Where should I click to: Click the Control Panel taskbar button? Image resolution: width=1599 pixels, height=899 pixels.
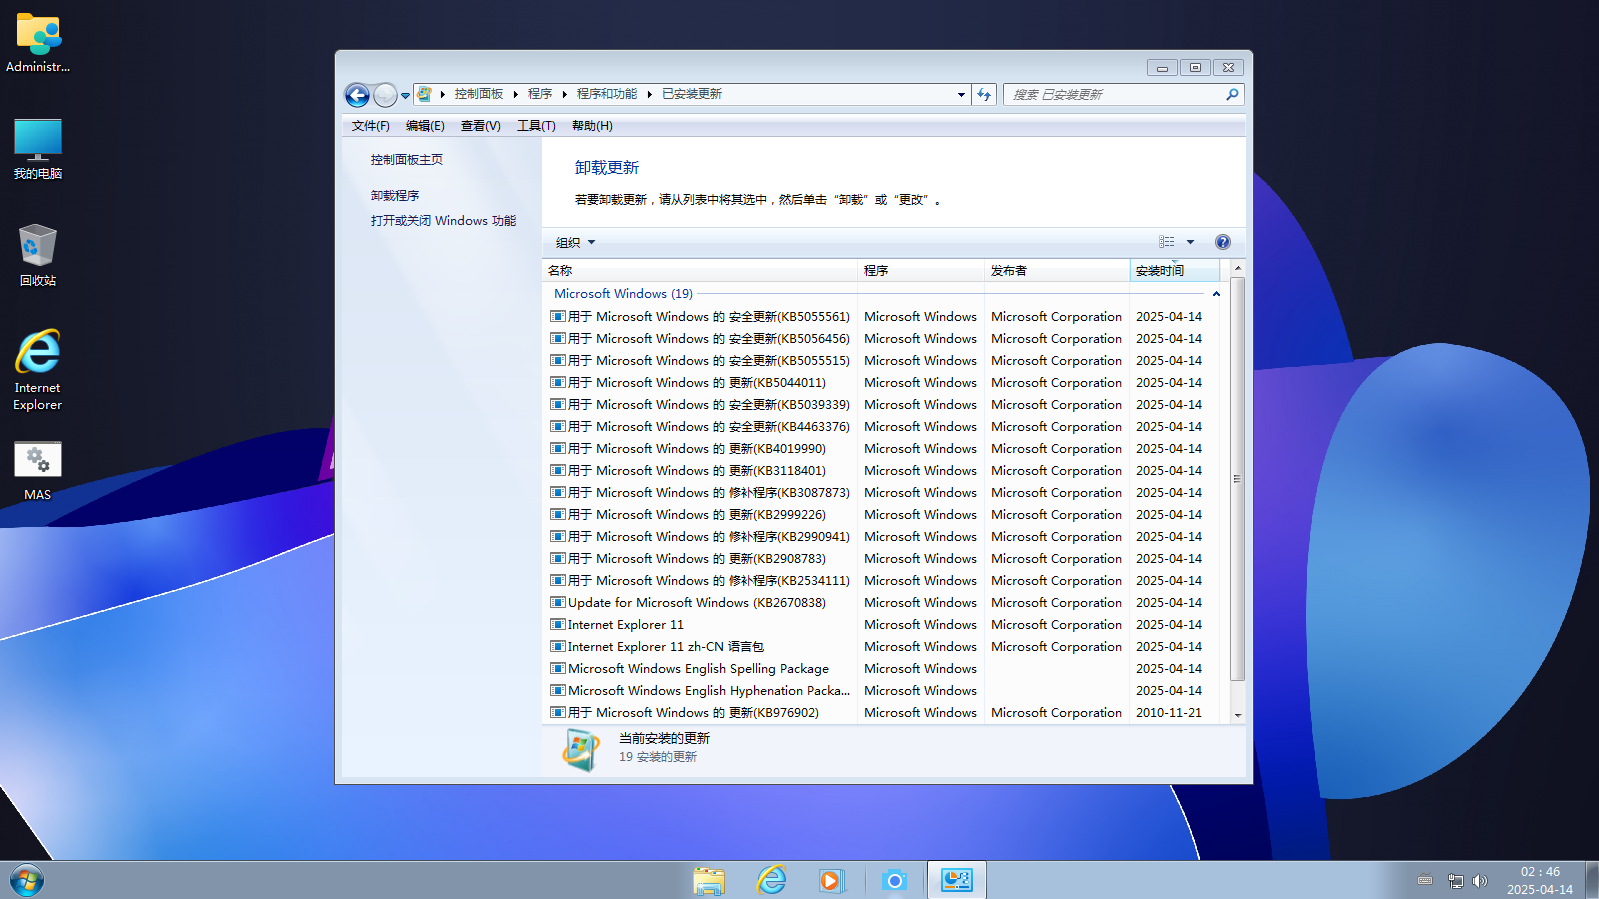pyautogui.click(x=957, y=880)
